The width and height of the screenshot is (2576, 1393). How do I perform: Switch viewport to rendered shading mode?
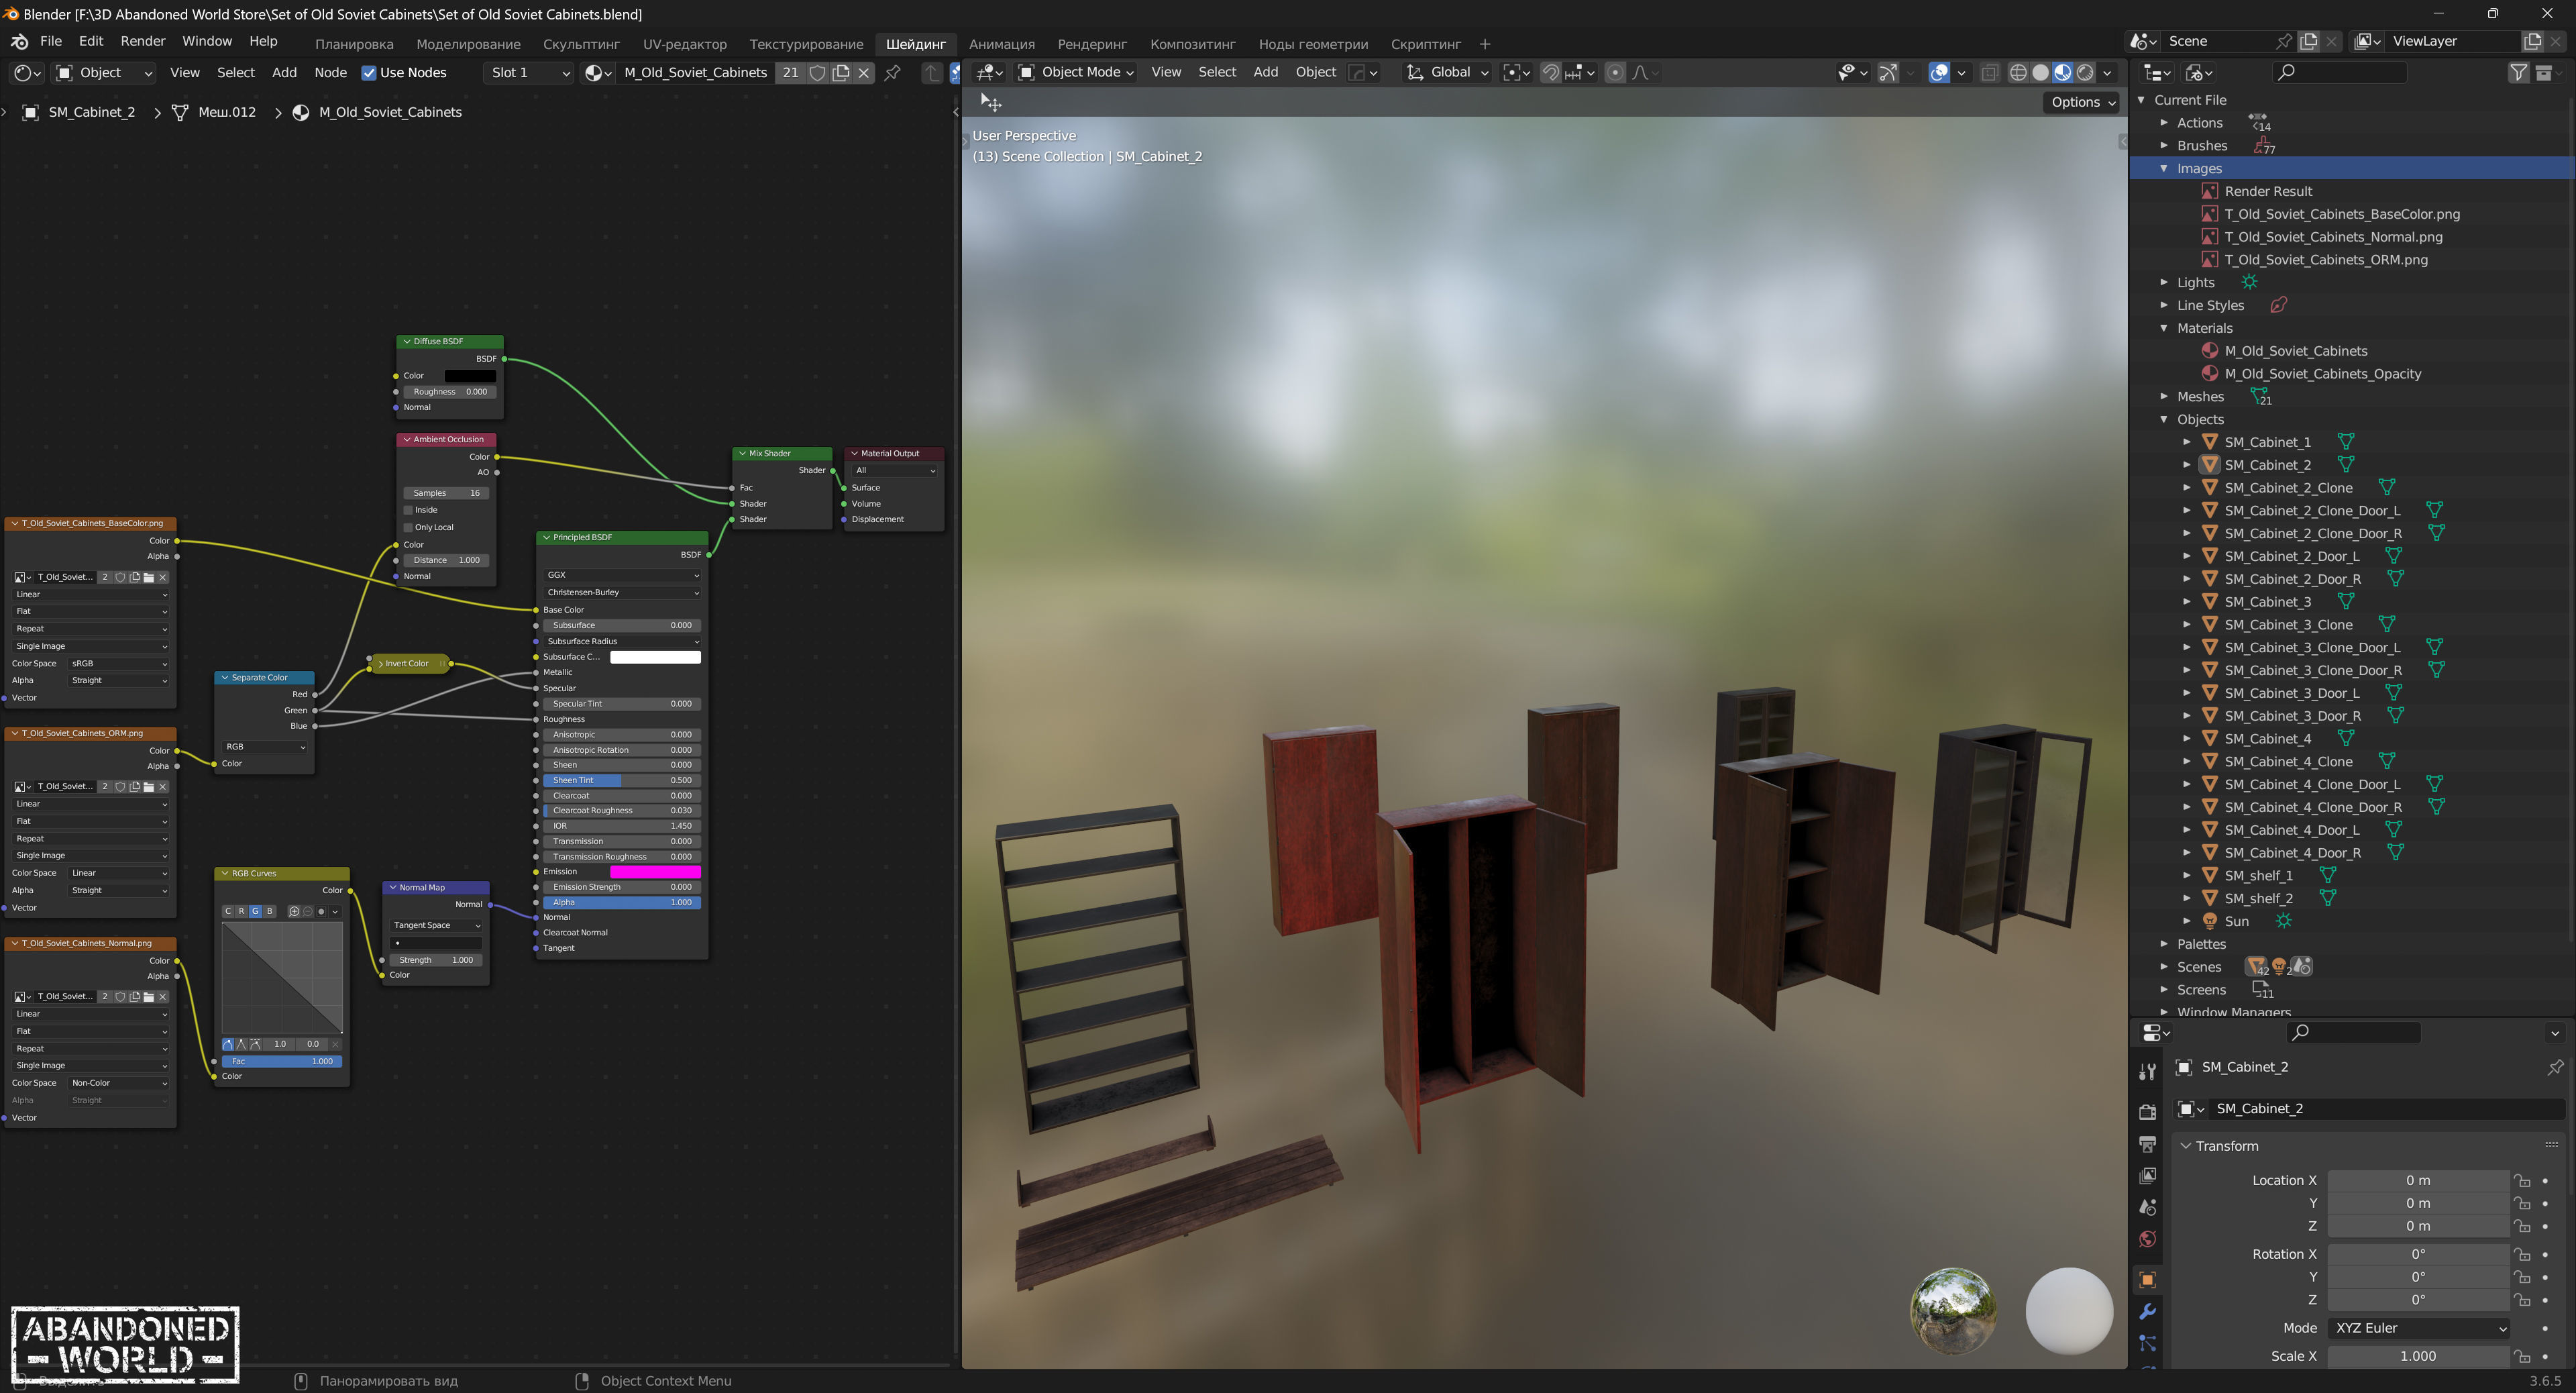click(2085, 72)
